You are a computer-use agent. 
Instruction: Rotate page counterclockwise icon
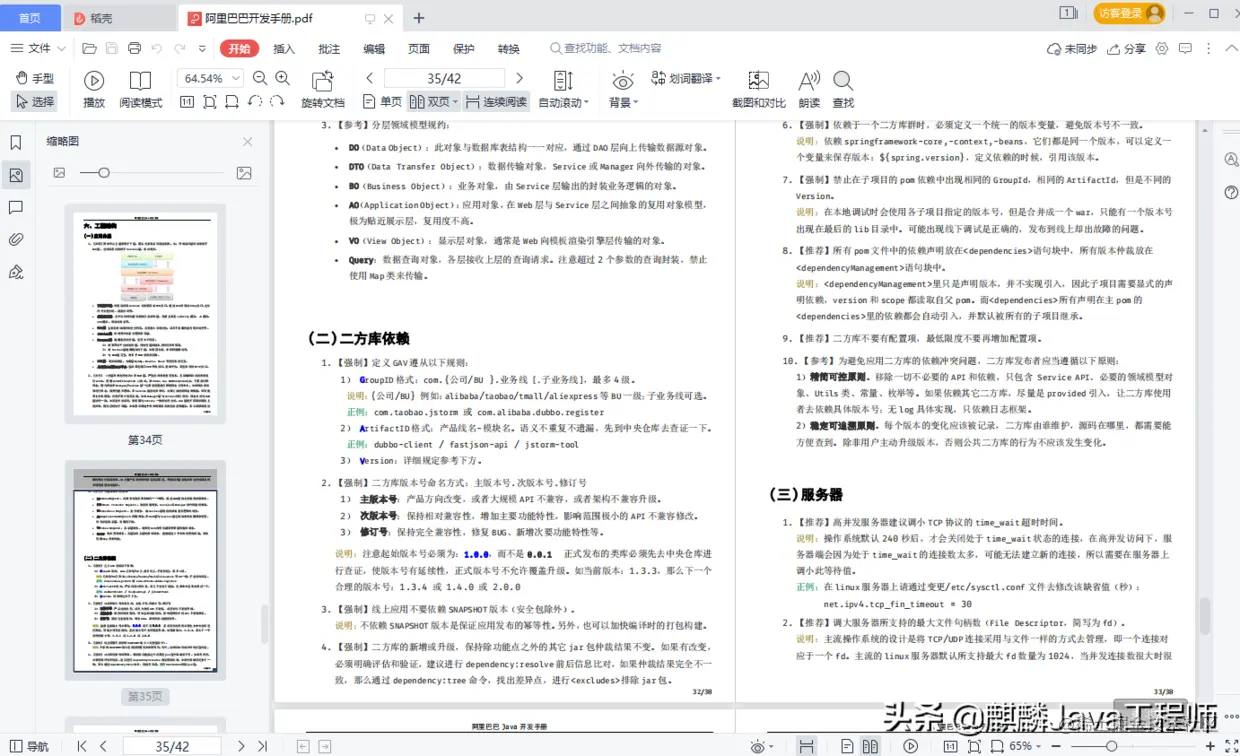pos(254,102)
